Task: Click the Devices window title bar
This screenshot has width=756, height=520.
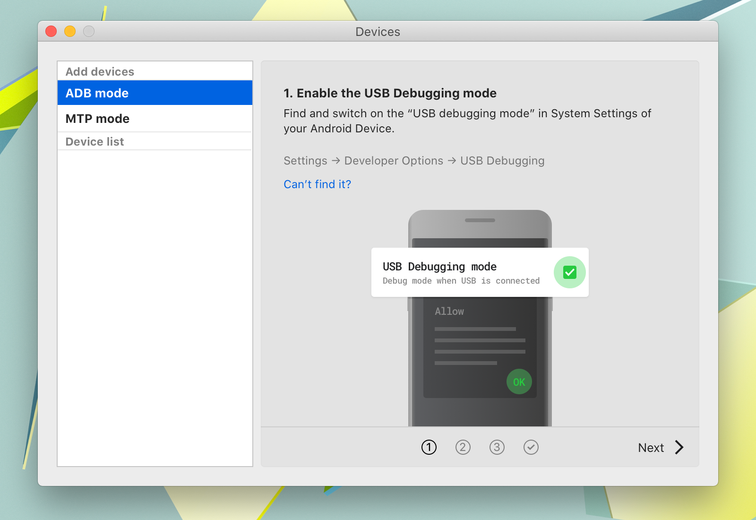Action: [x=378, y=31]
